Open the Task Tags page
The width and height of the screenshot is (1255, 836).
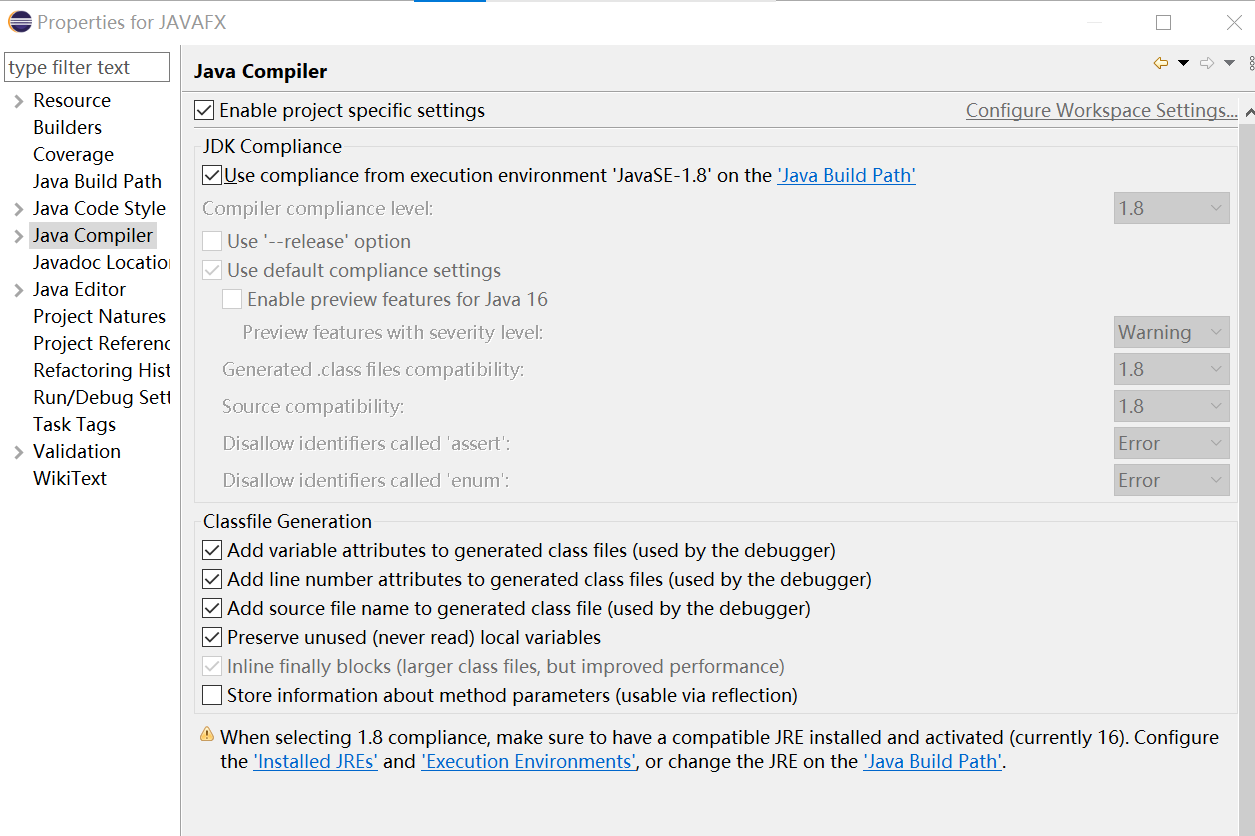click(74, 424)
